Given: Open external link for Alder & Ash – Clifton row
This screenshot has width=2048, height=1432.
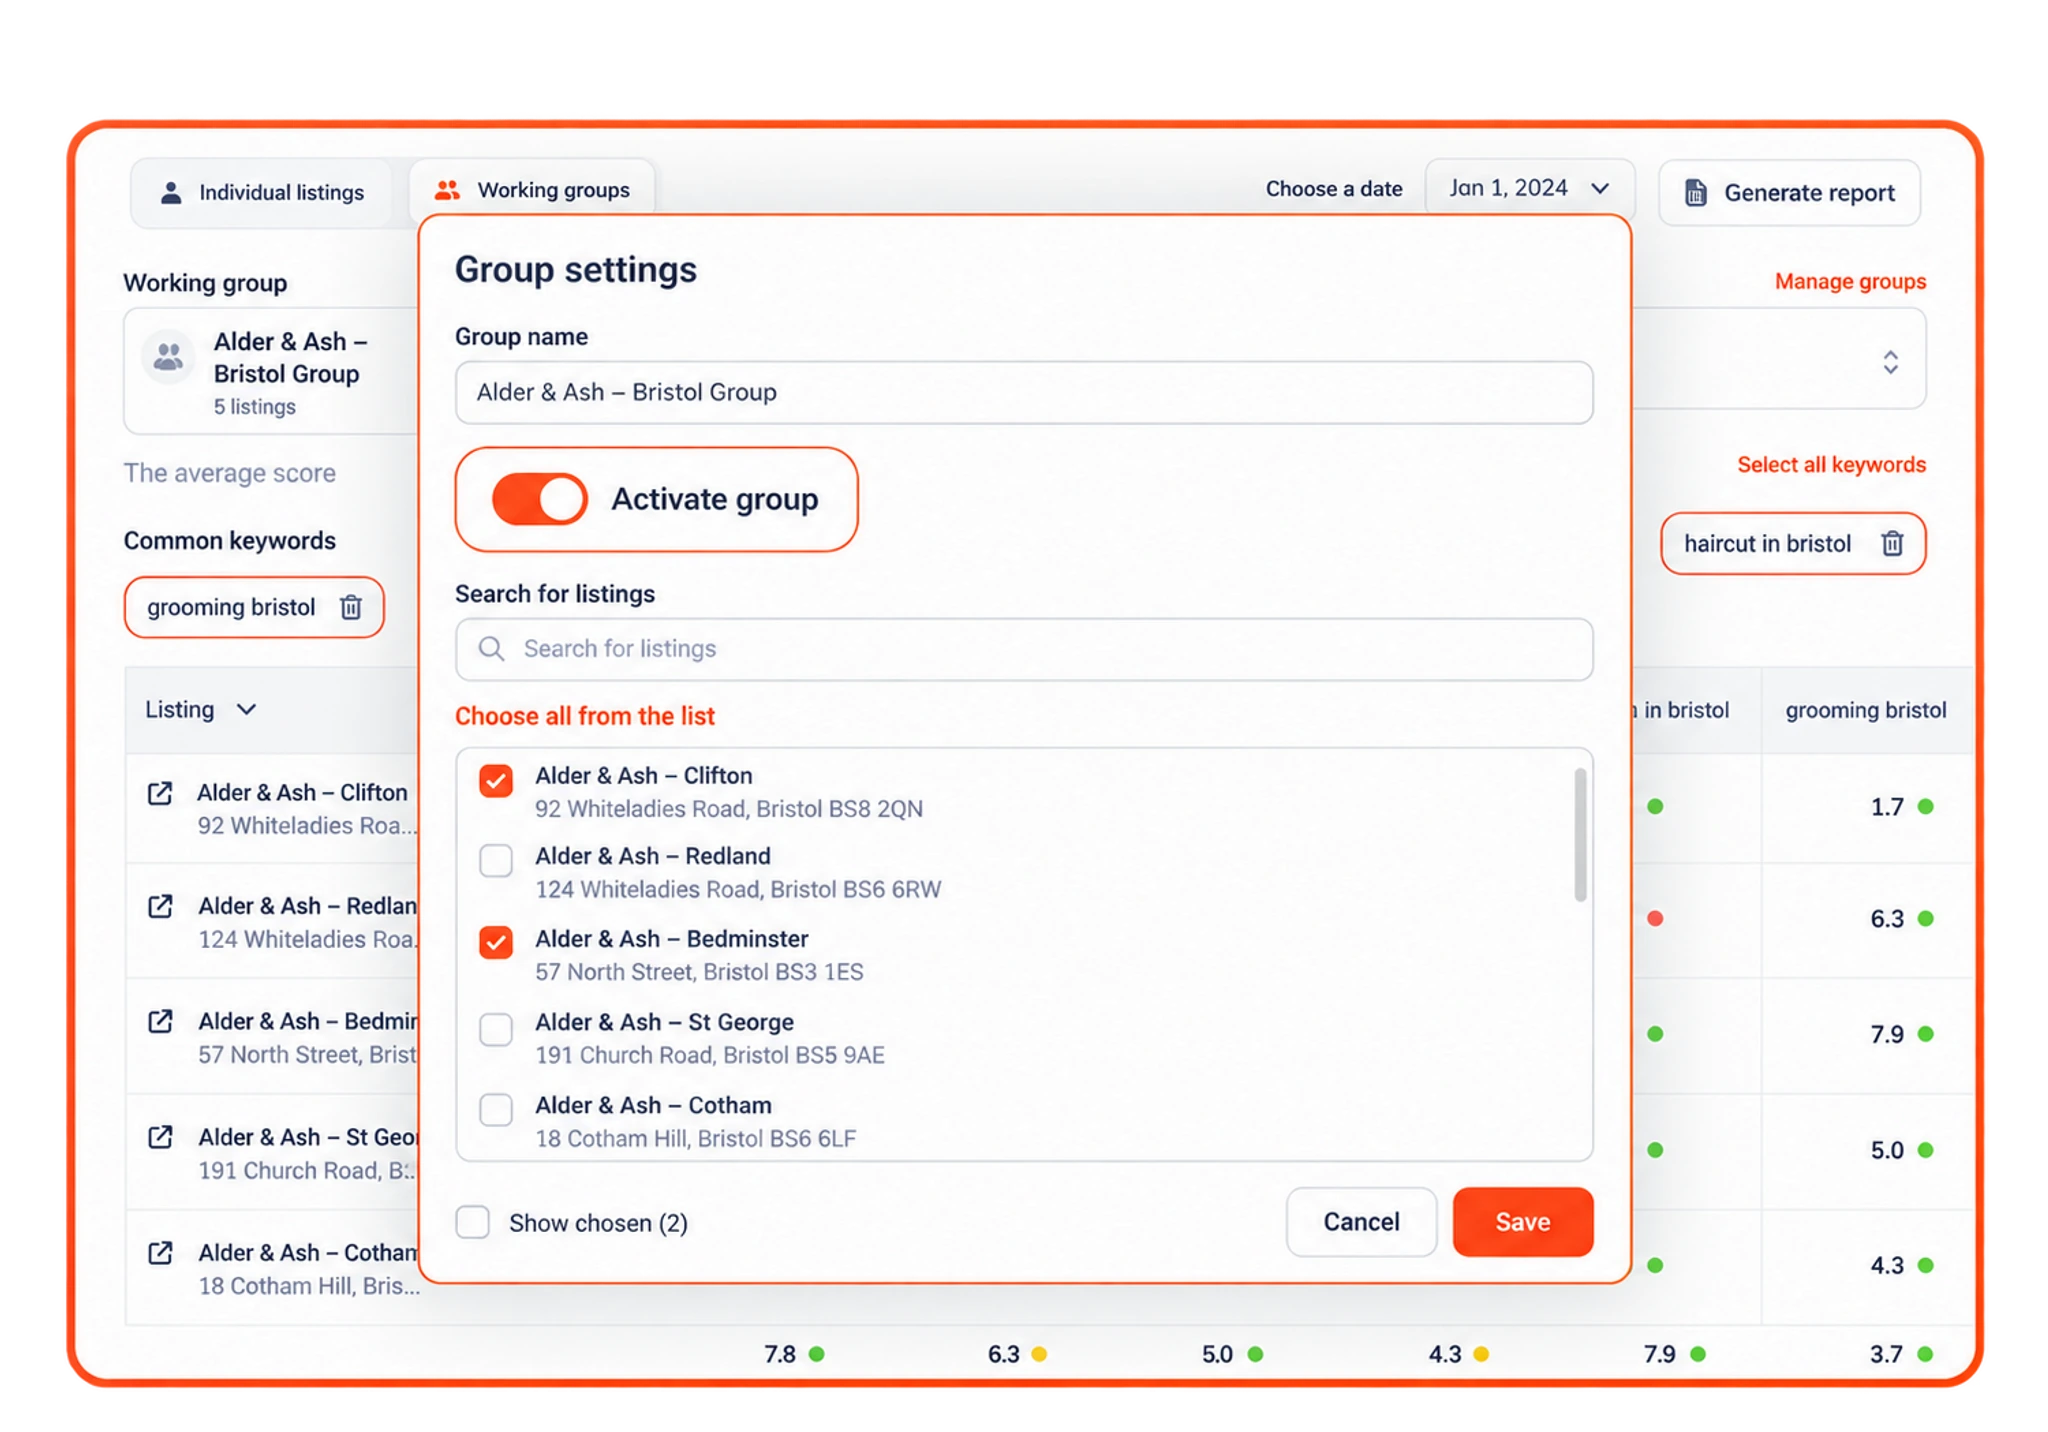Looking at the screenshot, I should tap(160, 793).
